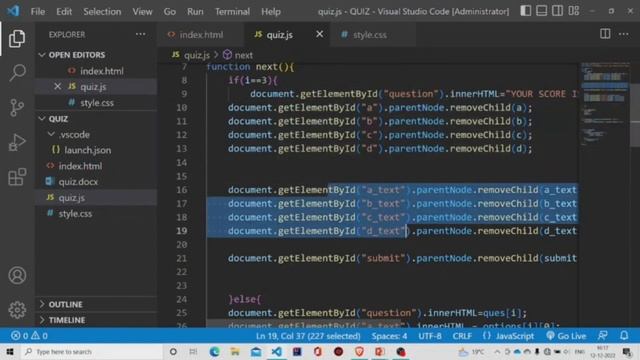This screenshot has width=640, height=360.
Task: Open the Selection menu
Action: pos(102,11)
